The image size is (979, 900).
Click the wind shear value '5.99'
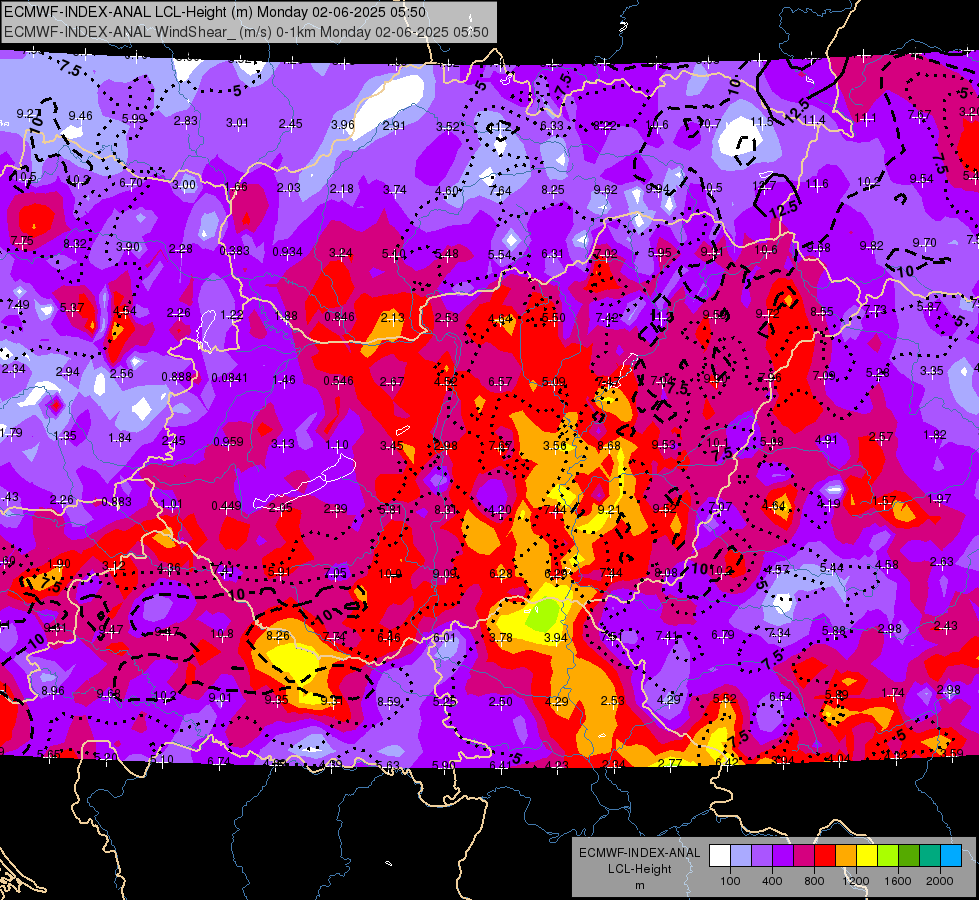click(x=134, y=118)
